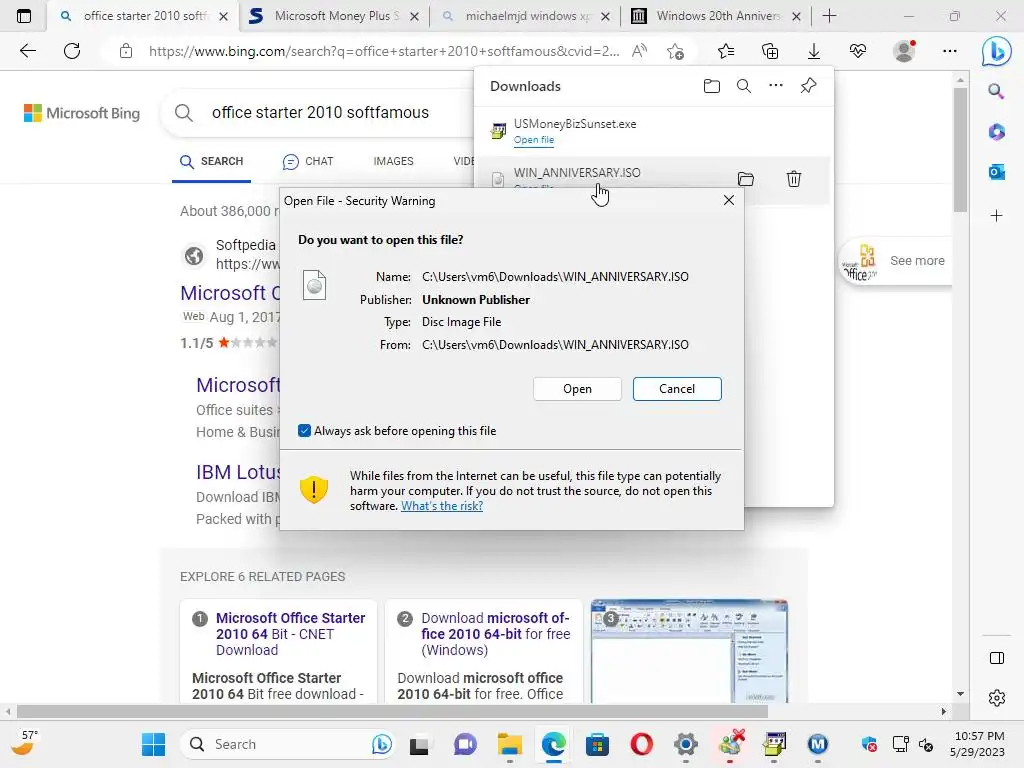Open Edge Settings and more menu
The height and width of the screenshot is (768, 1024).
point(950,51)
